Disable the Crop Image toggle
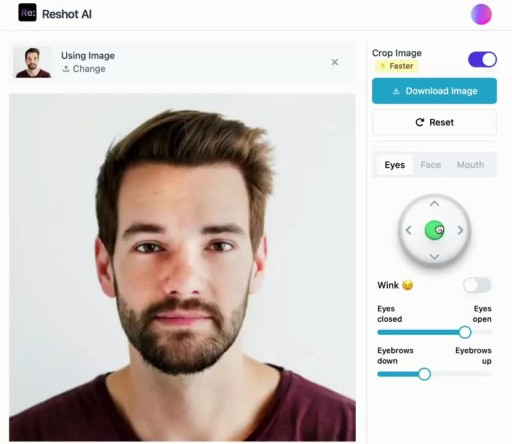Image resolution: width=512 pixels, height=444 pixels. [x=482, y=59]
